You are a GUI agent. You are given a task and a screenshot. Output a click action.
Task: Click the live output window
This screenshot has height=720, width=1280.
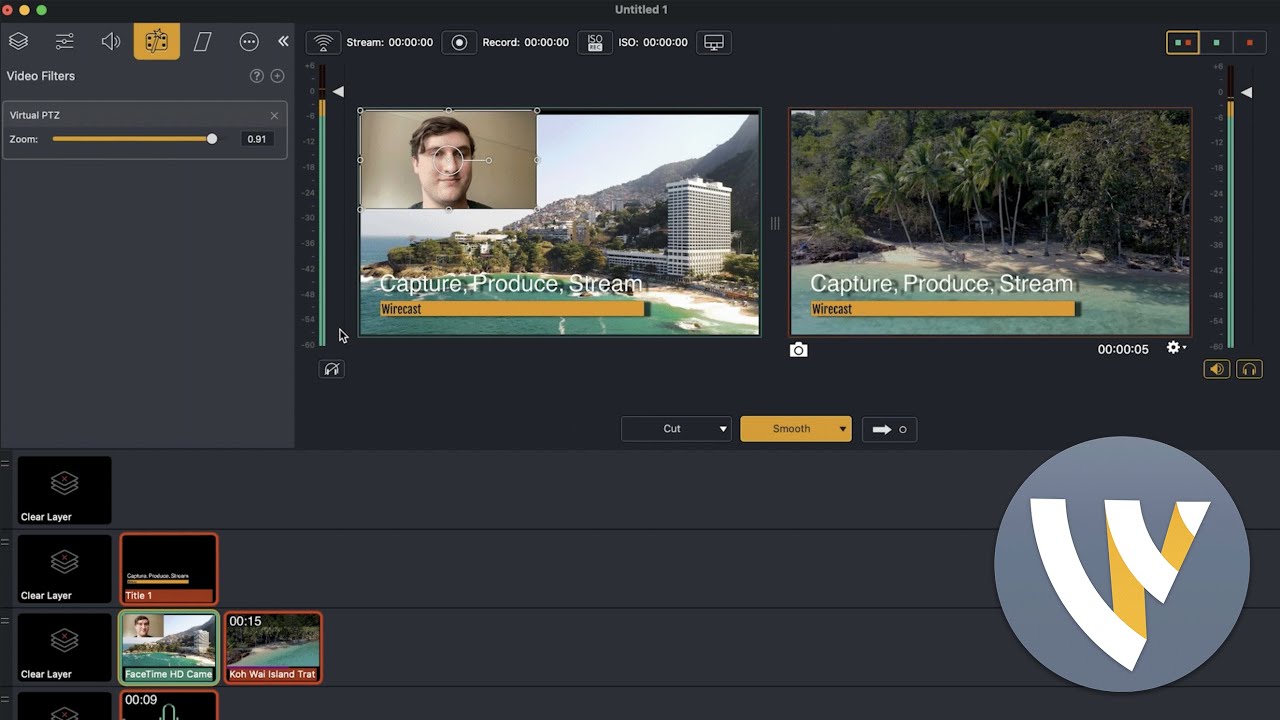pyautogui.click(x=990, y=222)
